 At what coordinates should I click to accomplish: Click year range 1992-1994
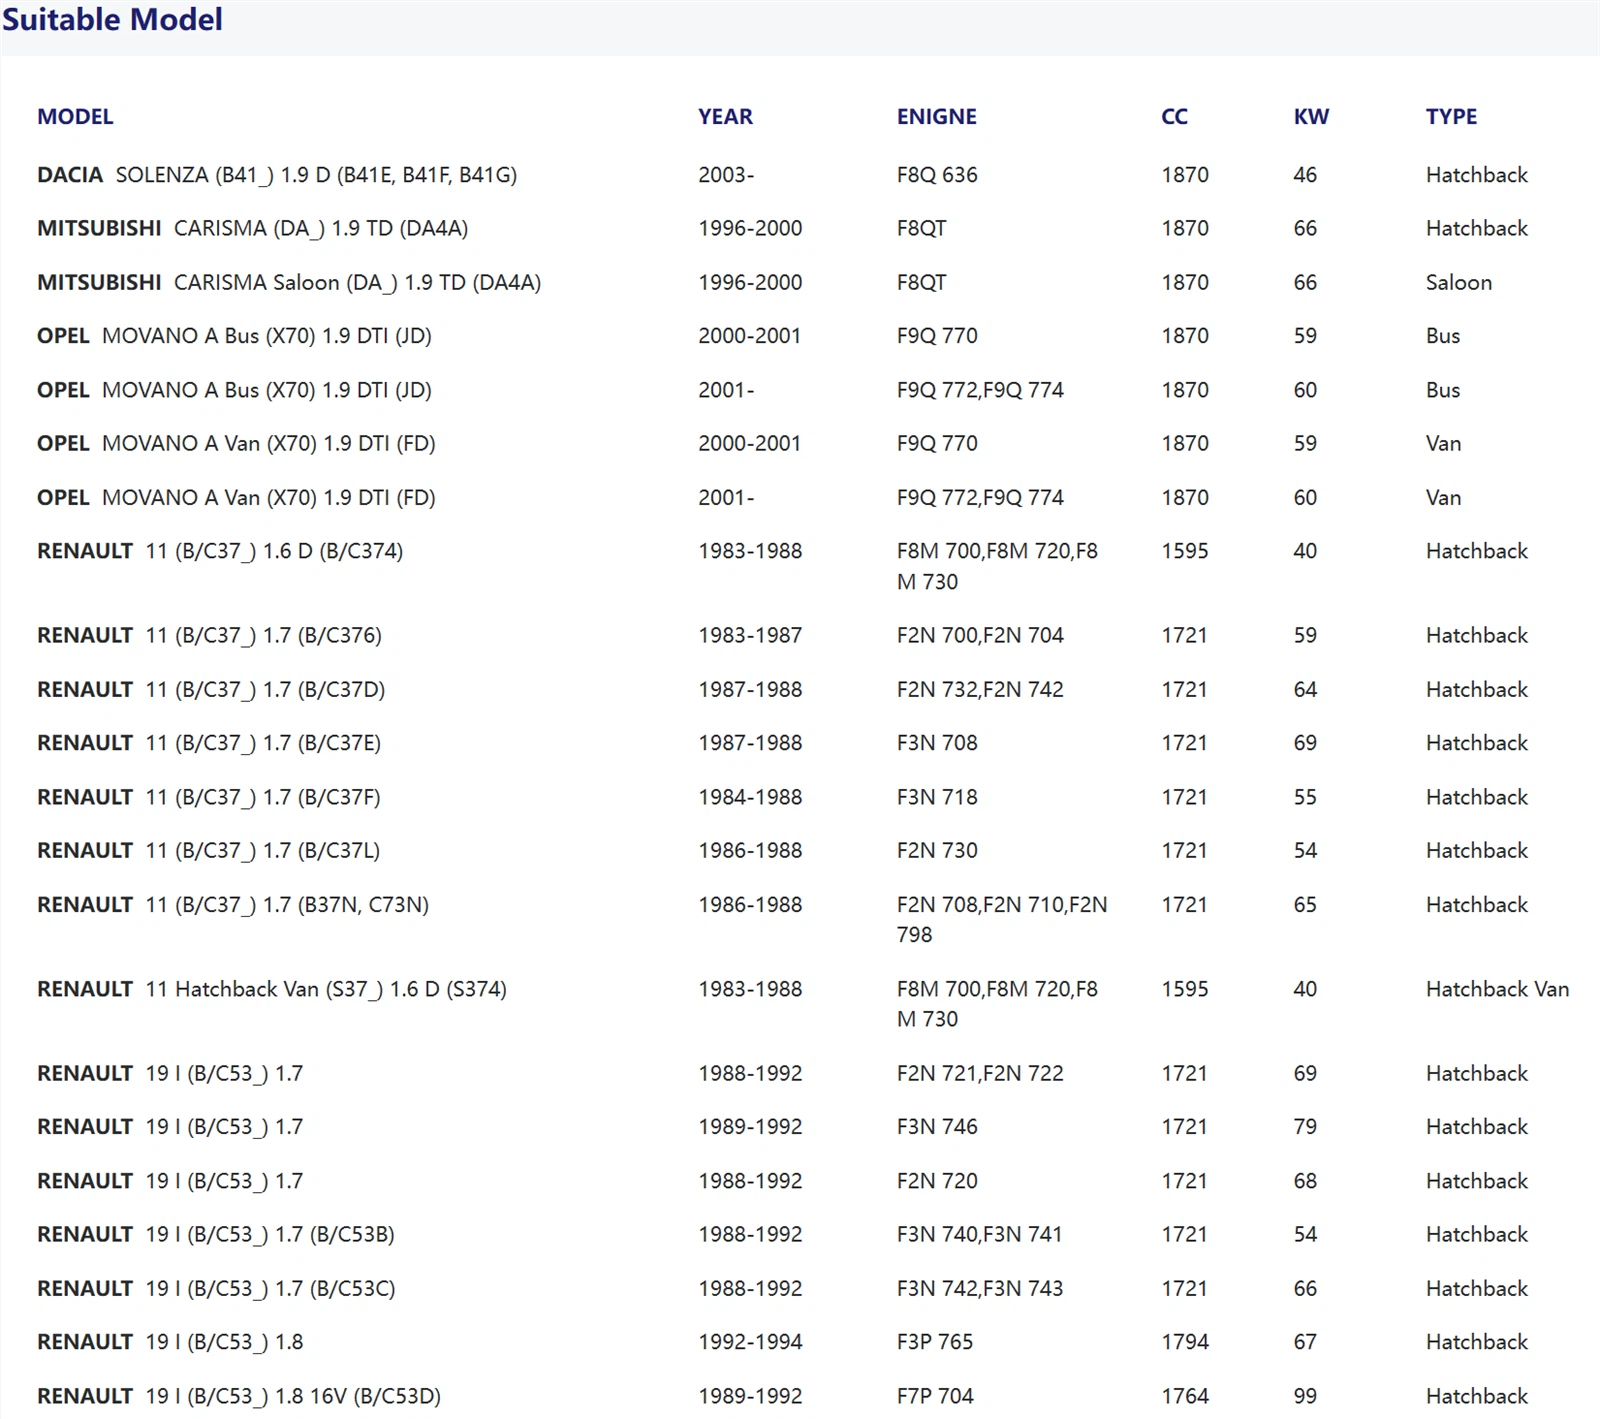coord(750,1342)
